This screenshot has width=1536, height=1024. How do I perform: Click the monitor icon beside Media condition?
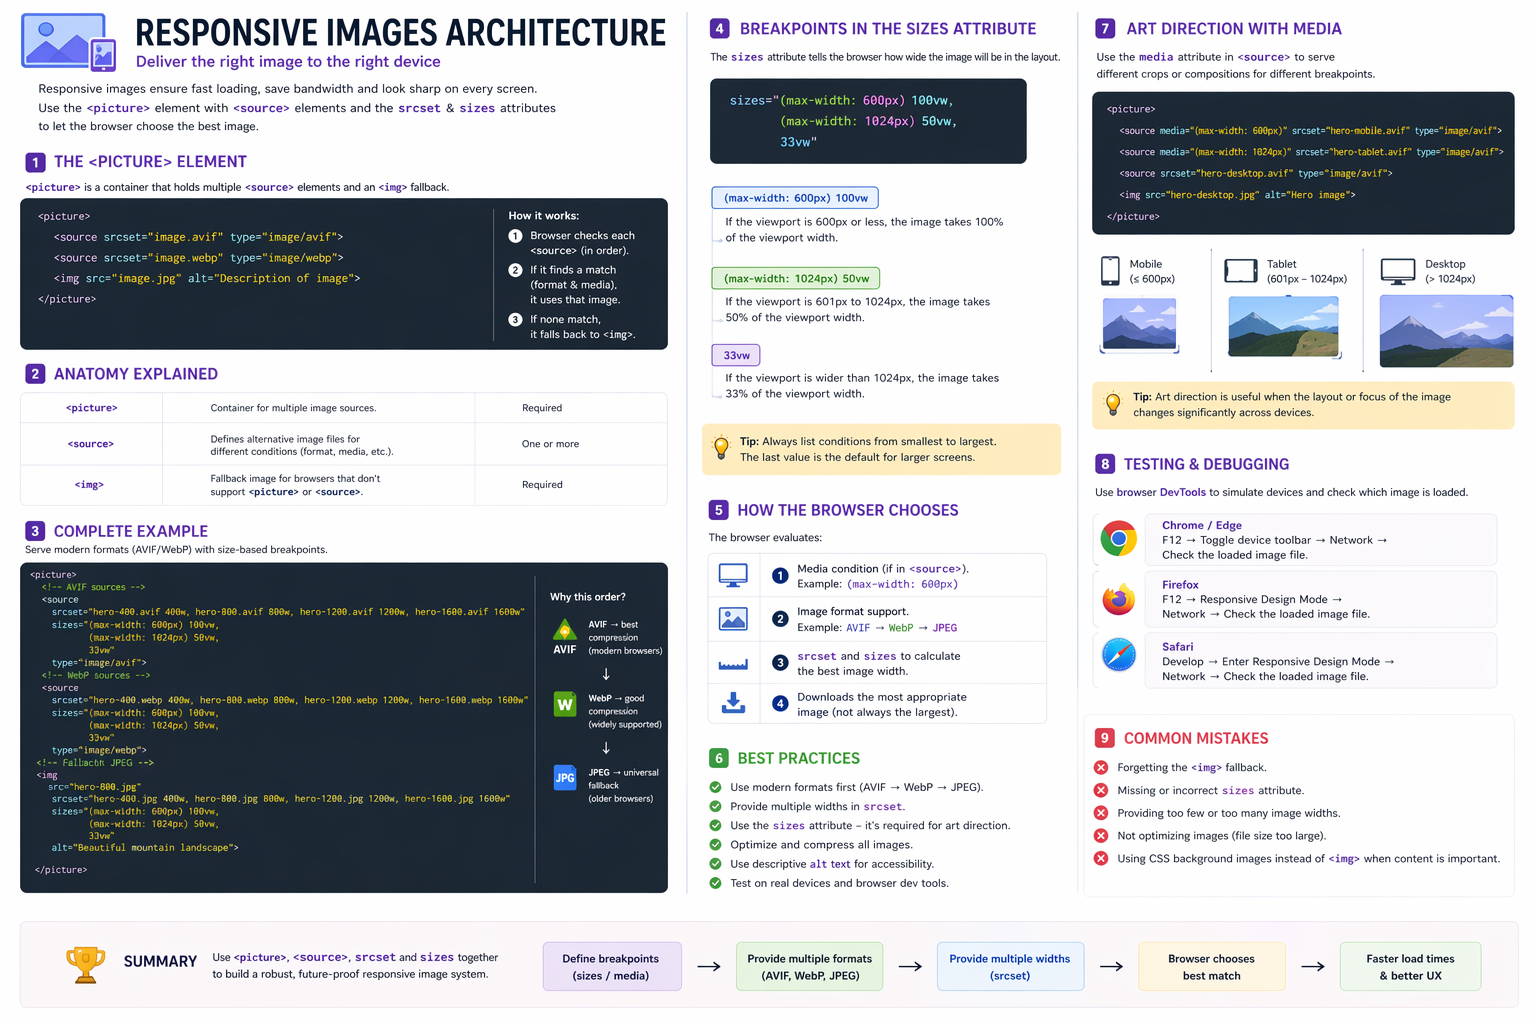(x=733, y=575)
